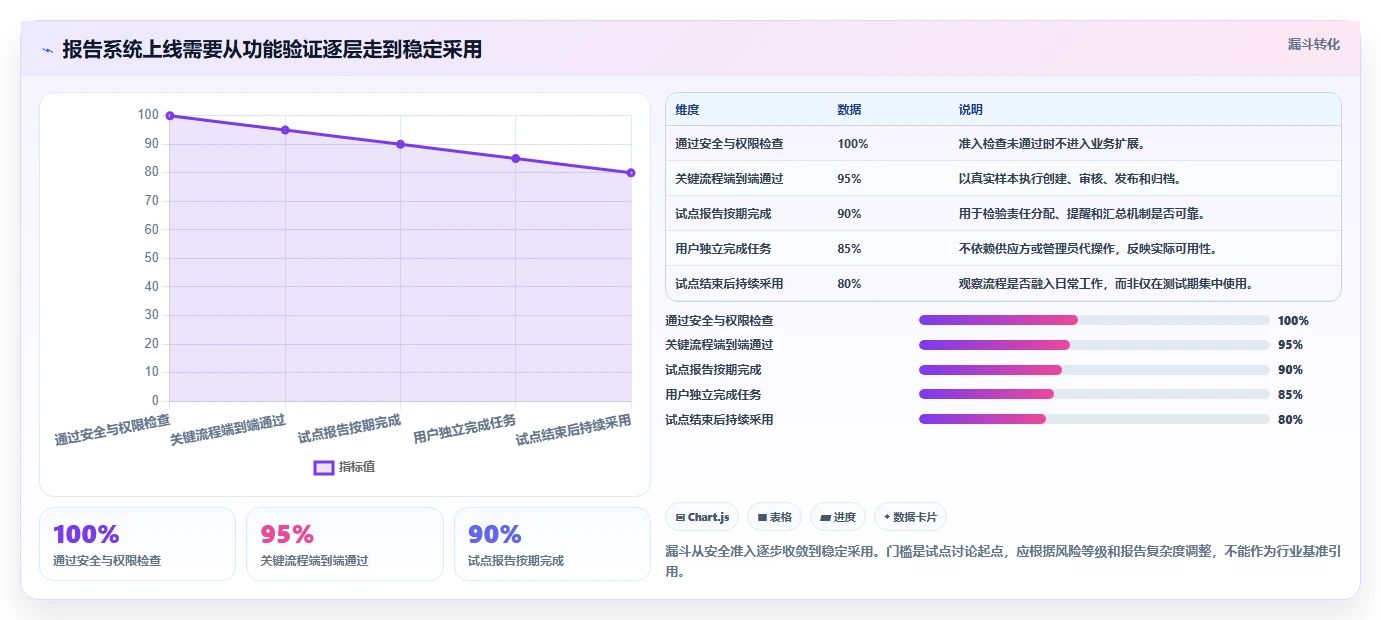1381x620 pixels.
Task: Click description 用于检验责任分配、提醒和汇总机制是否可靠
Action: 1081,214
